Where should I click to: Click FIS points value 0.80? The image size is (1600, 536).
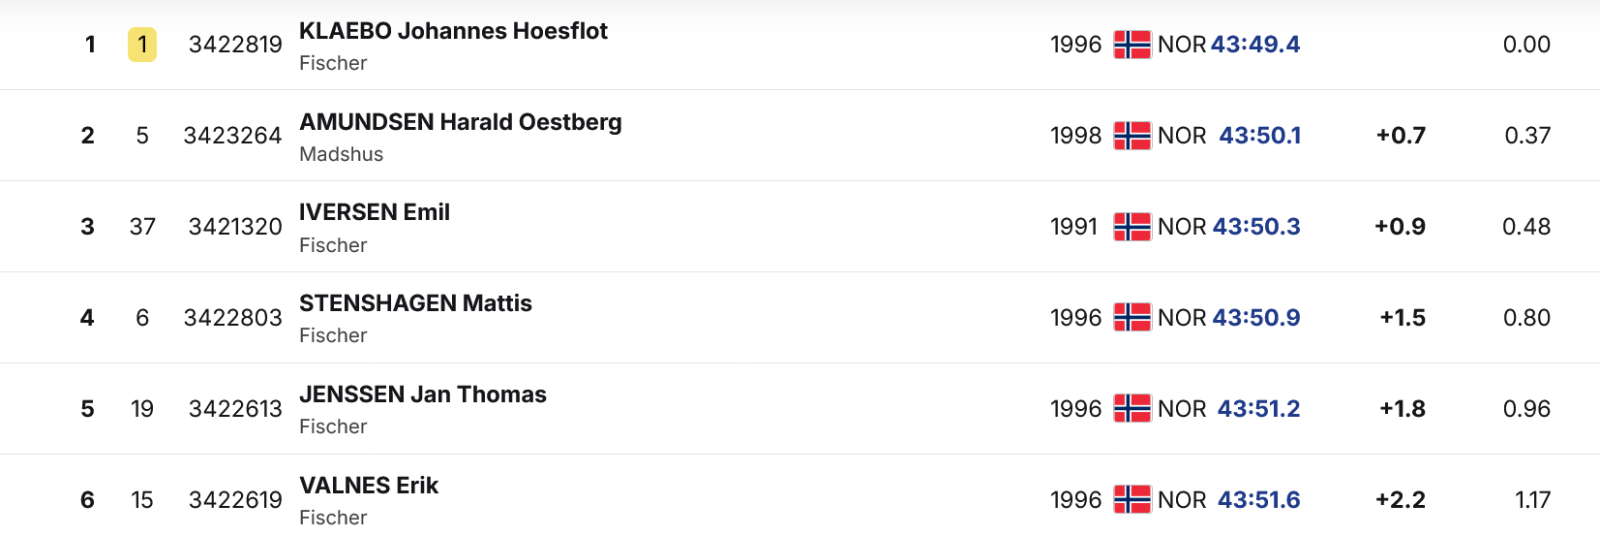pyautogui.click(x=1526, y=318)
